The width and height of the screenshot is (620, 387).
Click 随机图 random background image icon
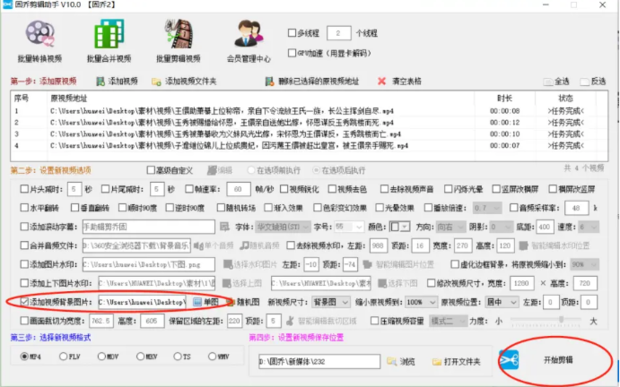[x=230, y=302]
